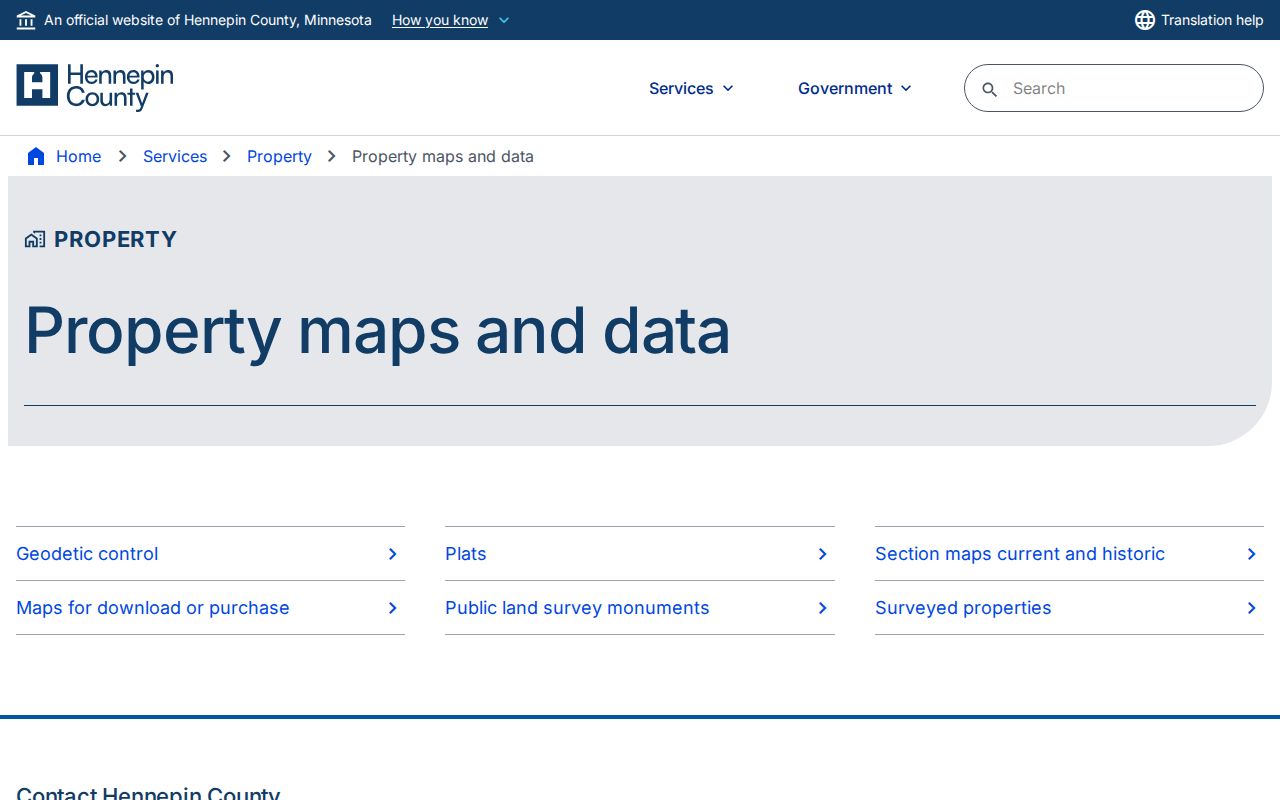Click the arrow beside Section maps current and historic
Screen dimensions: 1280x800
point(1252,554)
